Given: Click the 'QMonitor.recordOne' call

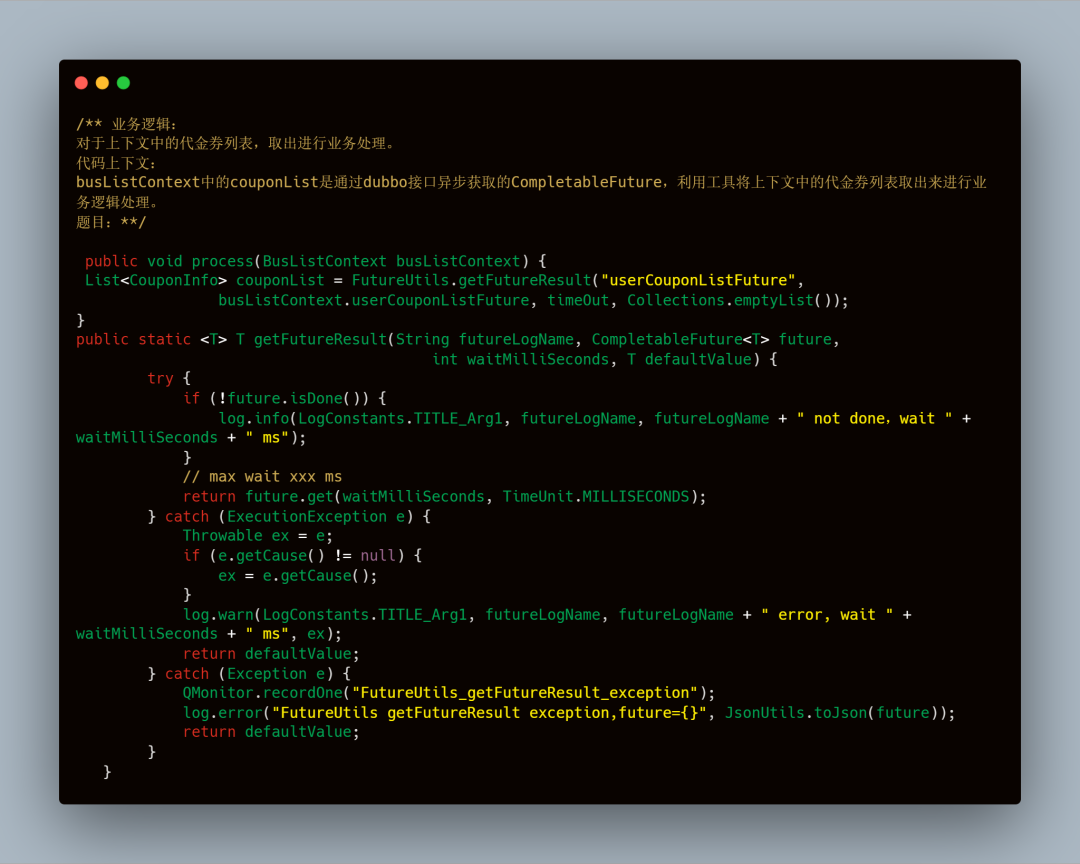Looking at the screenshot, I should tap(262, 693).
